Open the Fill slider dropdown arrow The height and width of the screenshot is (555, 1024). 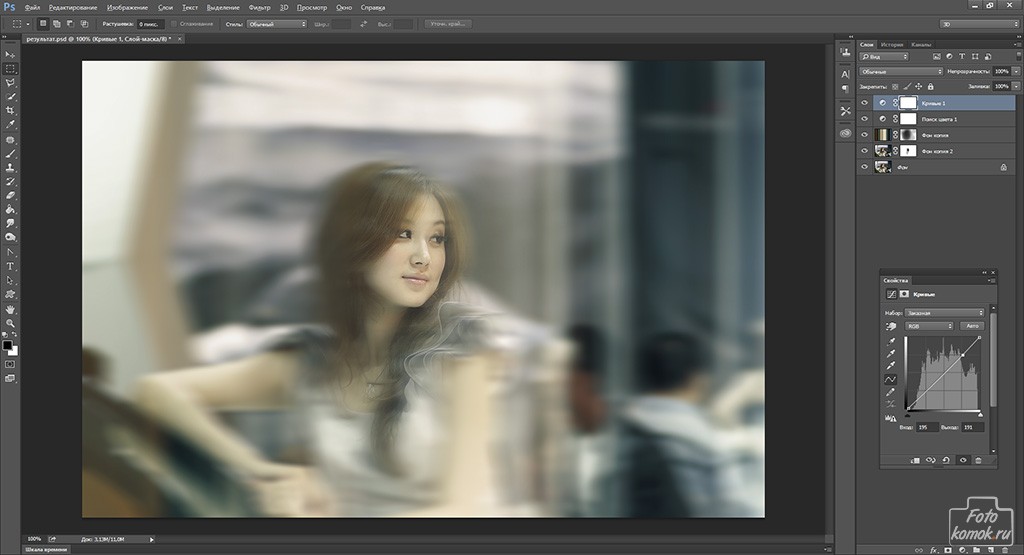(x=1016, y=86)
